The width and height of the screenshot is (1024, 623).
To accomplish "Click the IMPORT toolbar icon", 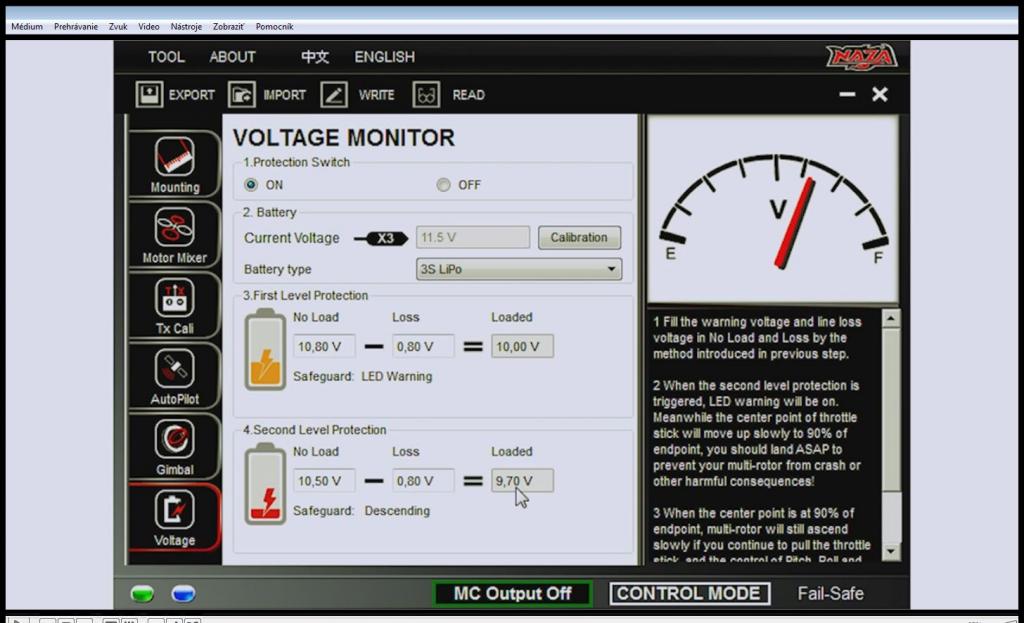I will (241, 95).
